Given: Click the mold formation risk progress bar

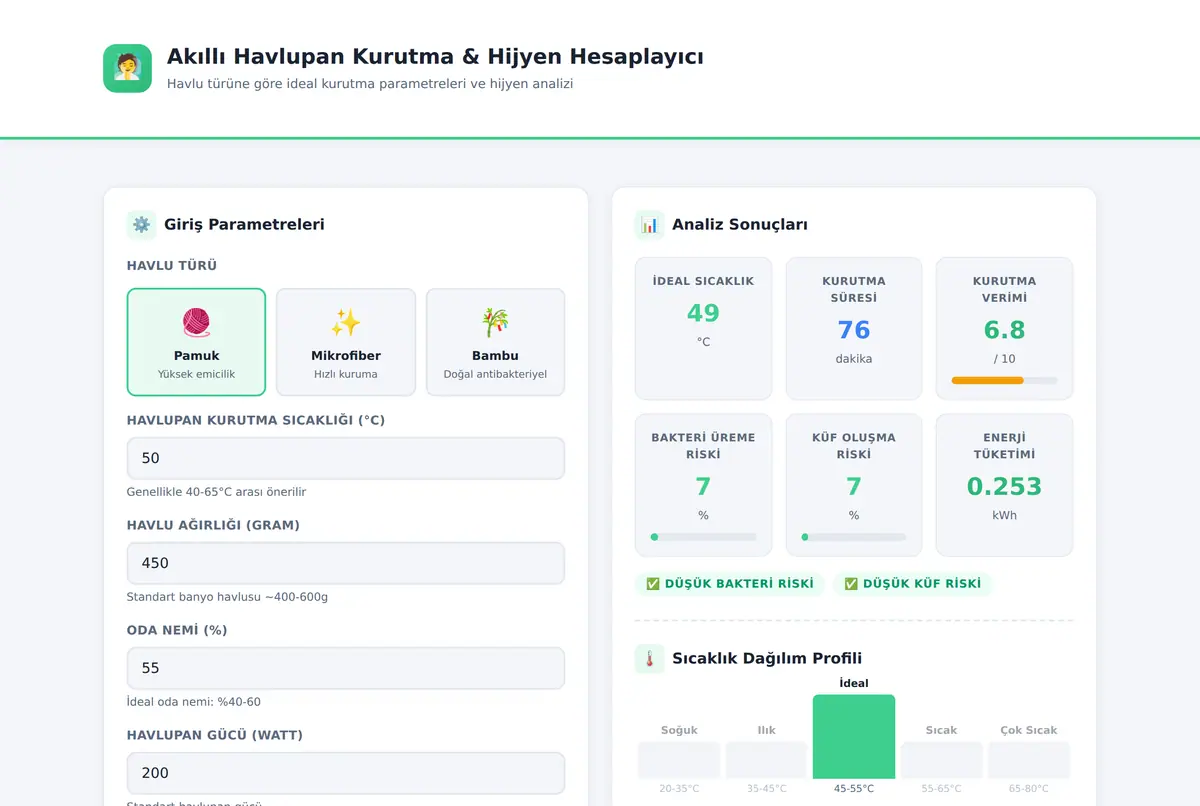Looking at the screenshot, I should (x=853, y=537).
